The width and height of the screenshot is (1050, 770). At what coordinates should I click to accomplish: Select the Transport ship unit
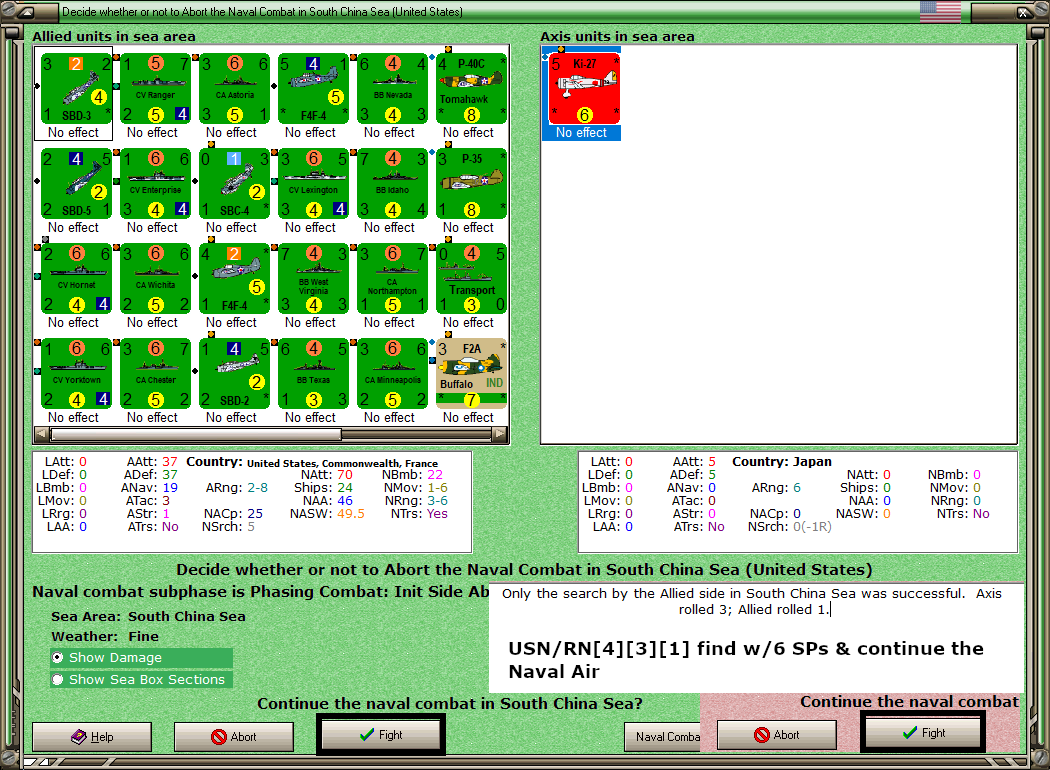click(472, 279)
